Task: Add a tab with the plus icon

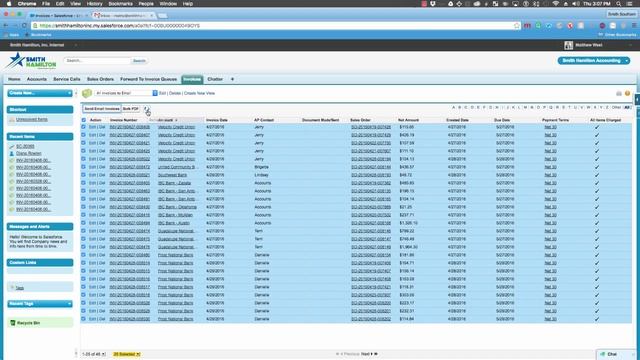Action: (233, 79)
